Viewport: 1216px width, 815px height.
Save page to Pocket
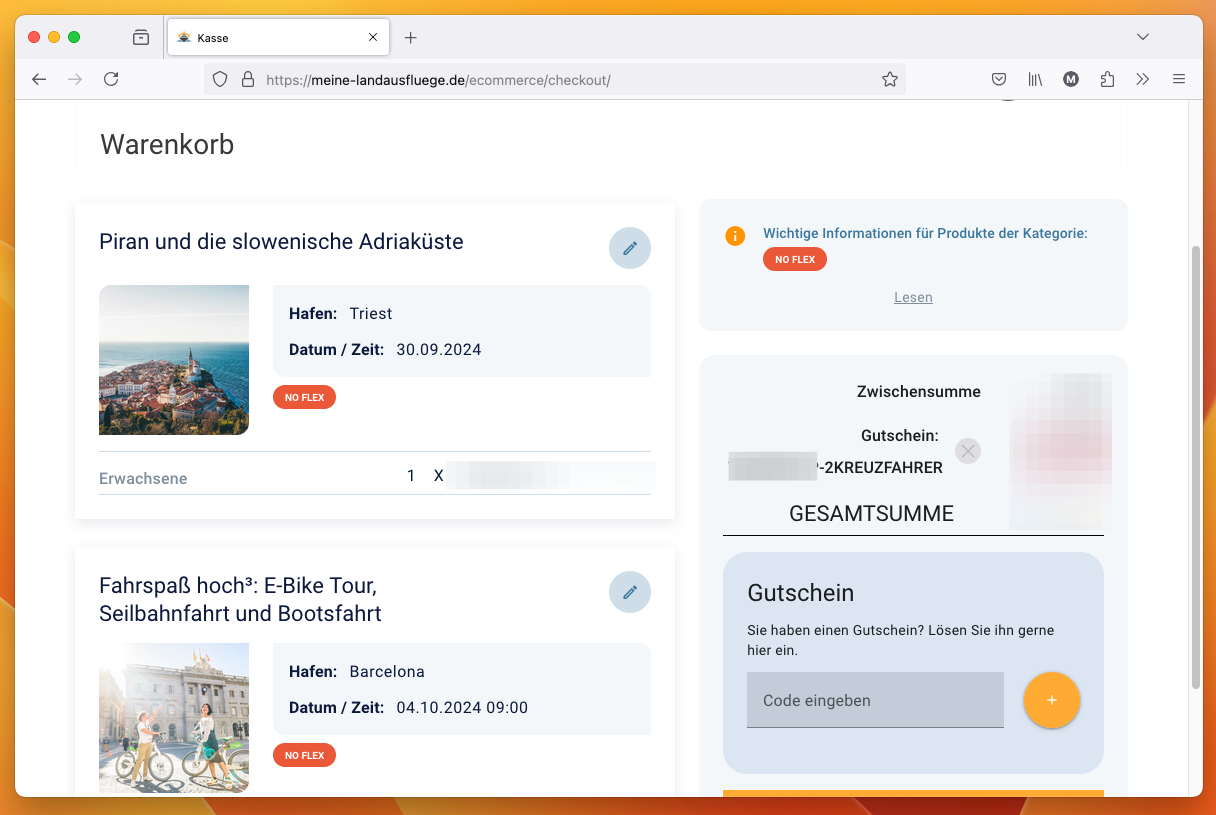click(999, 80)
